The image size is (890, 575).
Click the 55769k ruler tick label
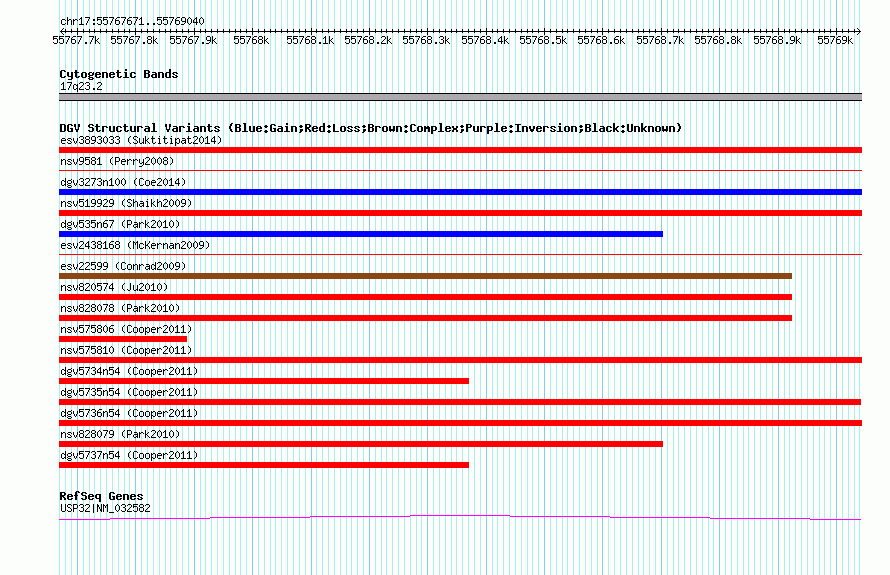pos(835,40)
